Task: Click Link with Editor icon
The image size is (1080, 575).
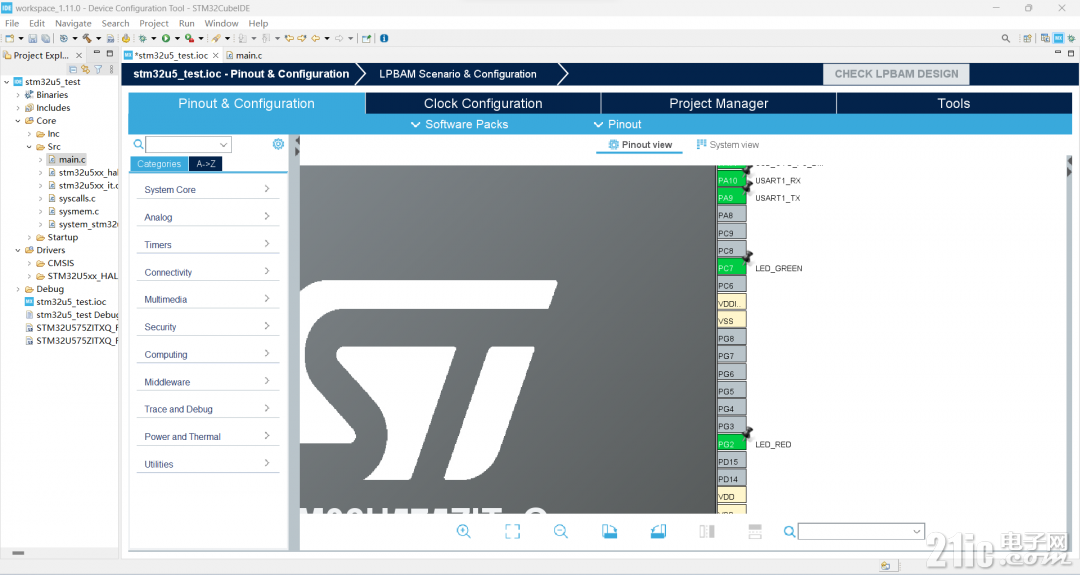Action: (x=85, y=70)
